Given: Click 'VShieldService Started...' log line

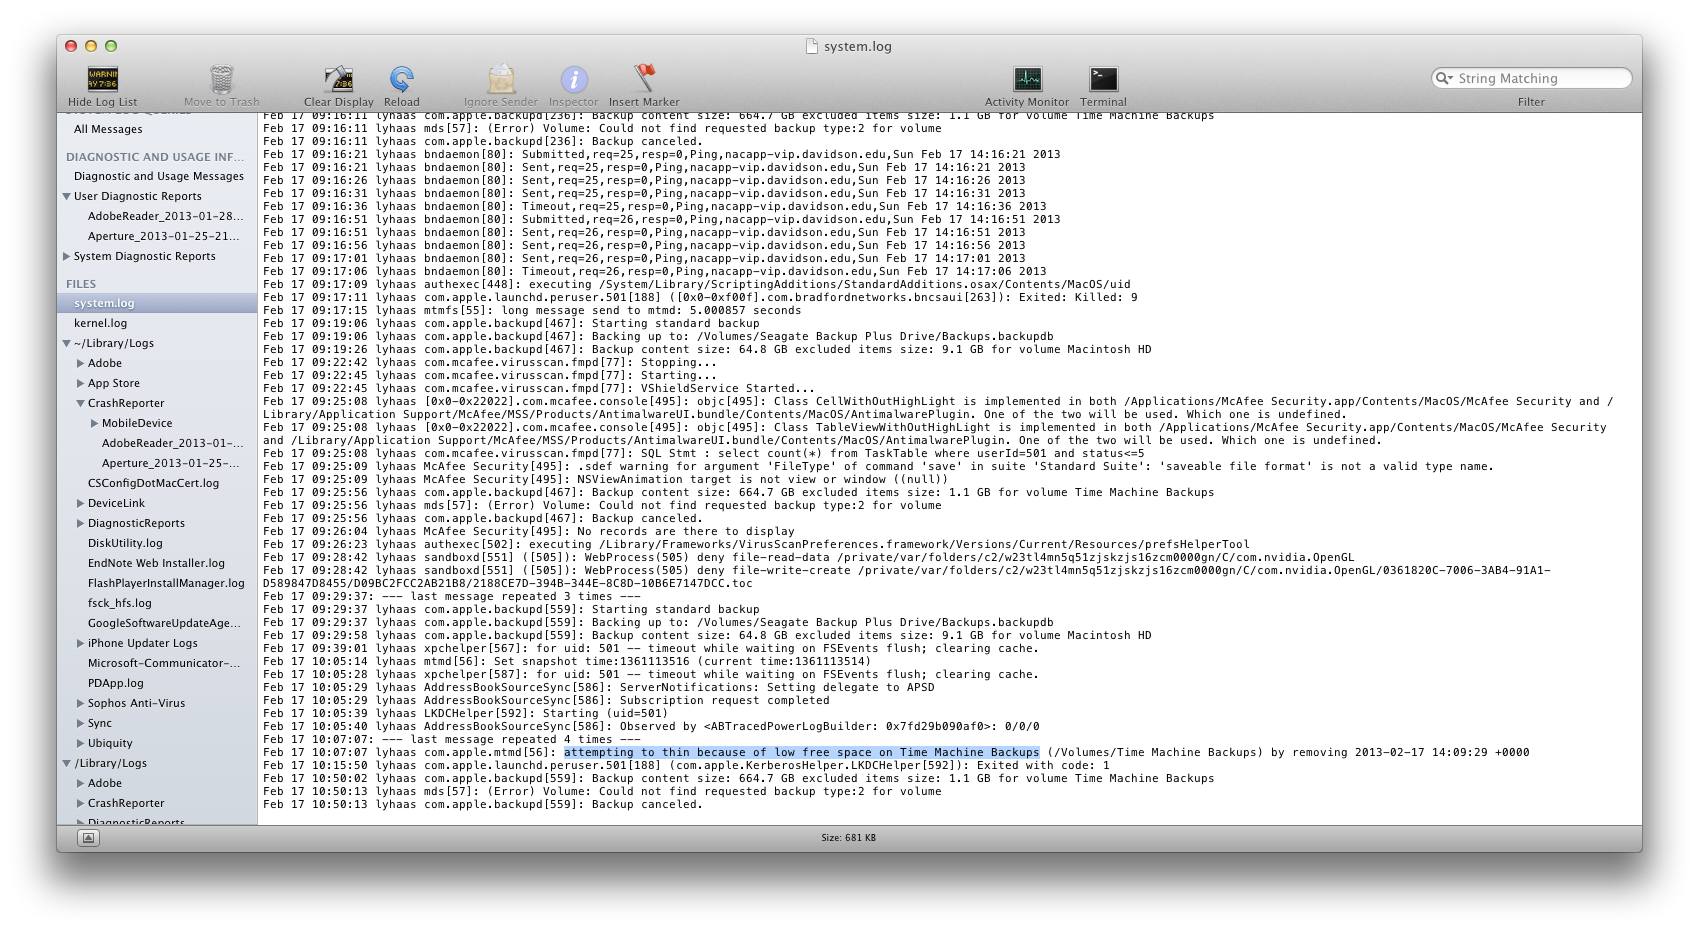Looking at the screenshot, I should (539, 388).
